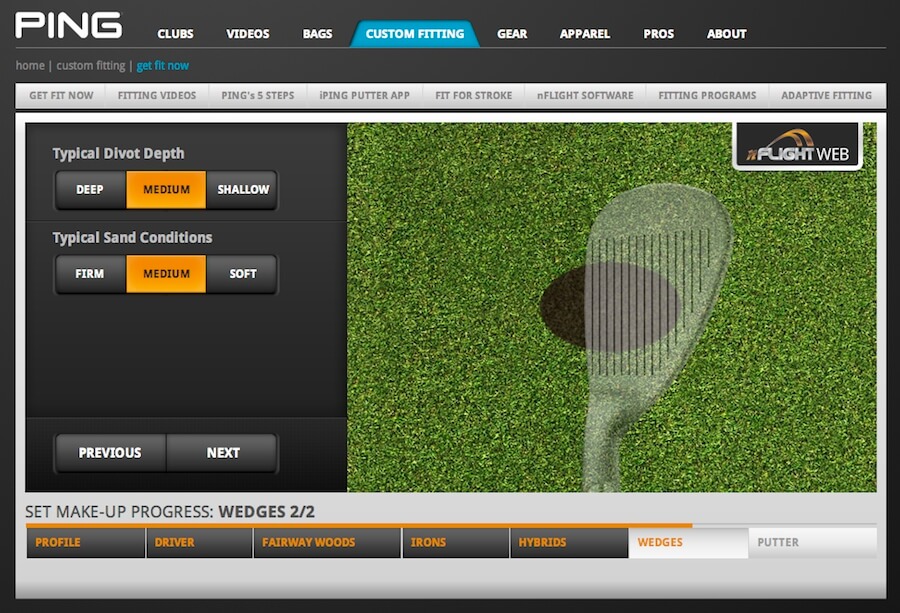Click NEXT to continue fitting

tap(222, 452)
